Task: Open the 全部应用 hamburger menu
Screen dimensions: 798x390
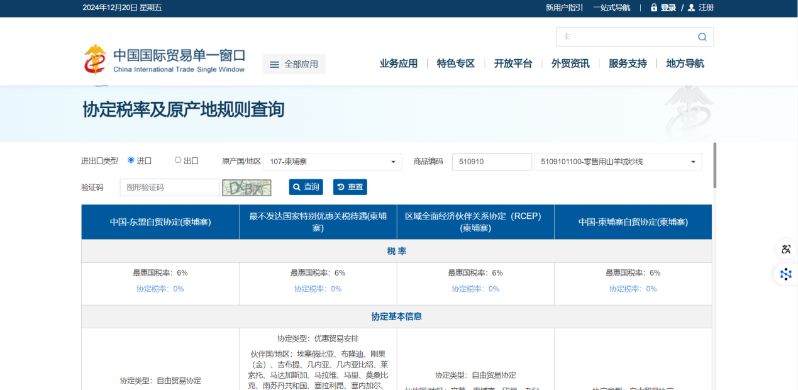Action: (294, 64)
